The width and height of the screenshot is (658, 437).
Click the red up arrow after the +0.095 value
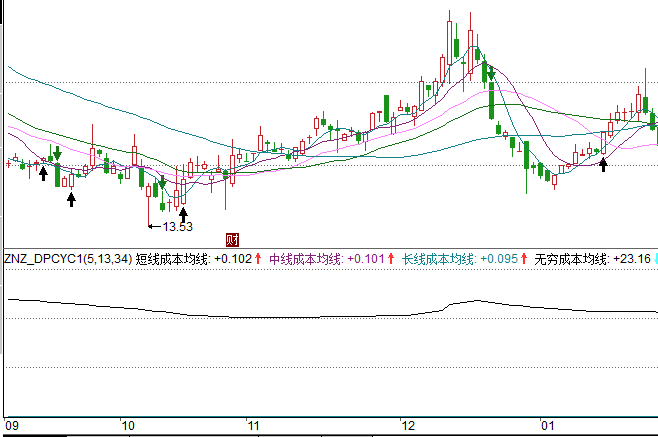[x=524, y=259]
